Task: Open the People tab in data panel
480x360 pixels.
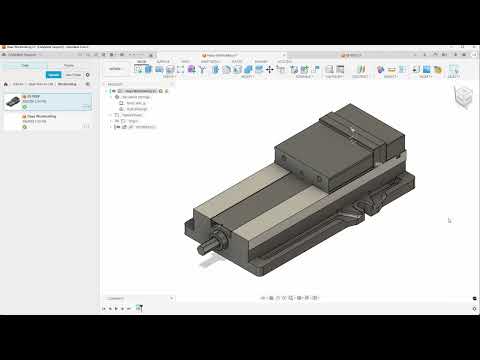Action: pyautogui.click(x=69, y=65)
